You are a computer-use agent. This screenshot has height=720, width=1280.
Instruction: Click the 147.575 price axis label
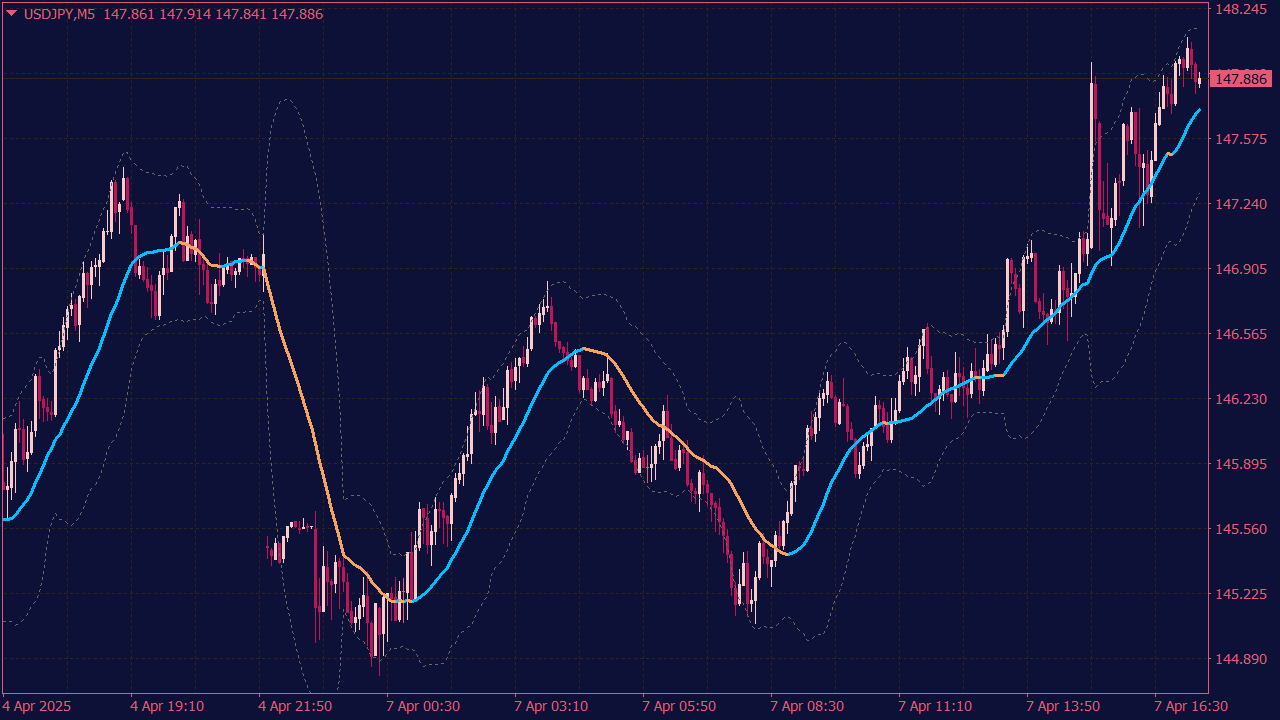(1240, 139)
